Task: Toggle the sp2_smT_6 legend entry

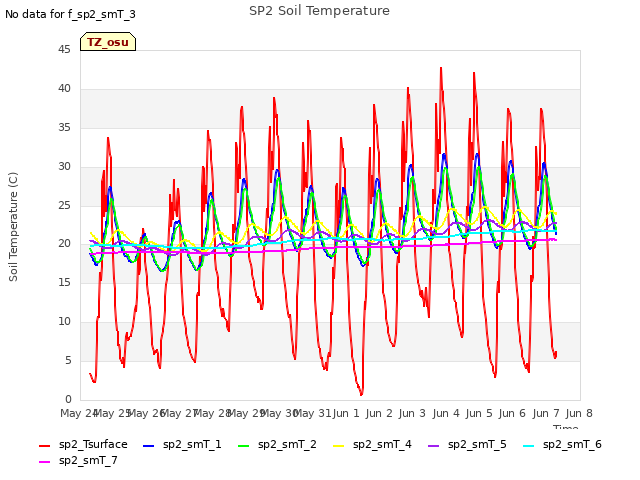Action: (x=562, y=444)
